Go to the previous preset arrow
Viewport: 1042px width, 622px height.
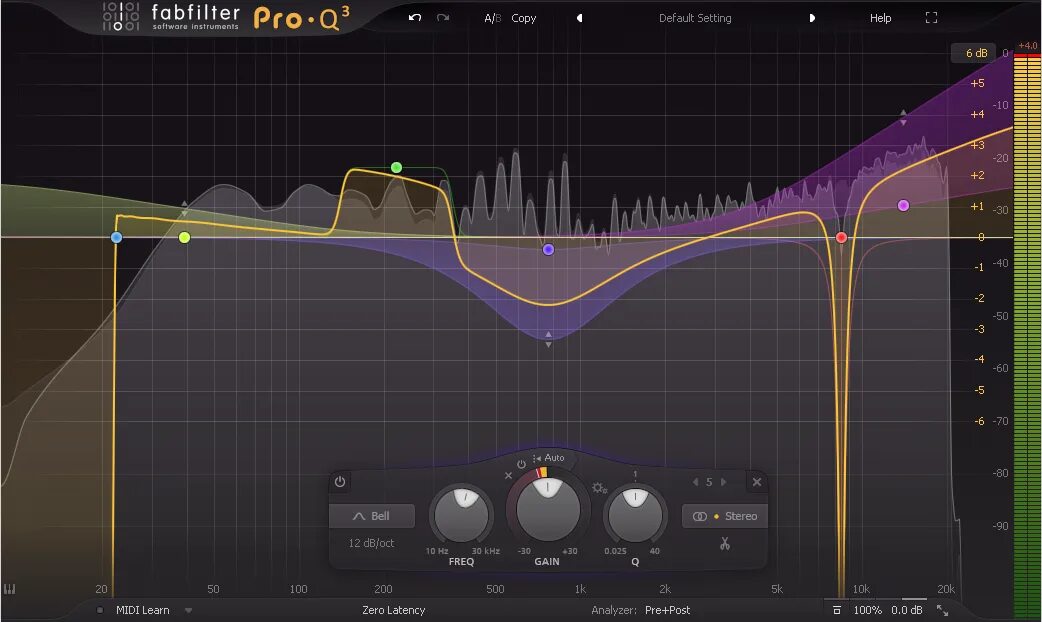[579, 19]
